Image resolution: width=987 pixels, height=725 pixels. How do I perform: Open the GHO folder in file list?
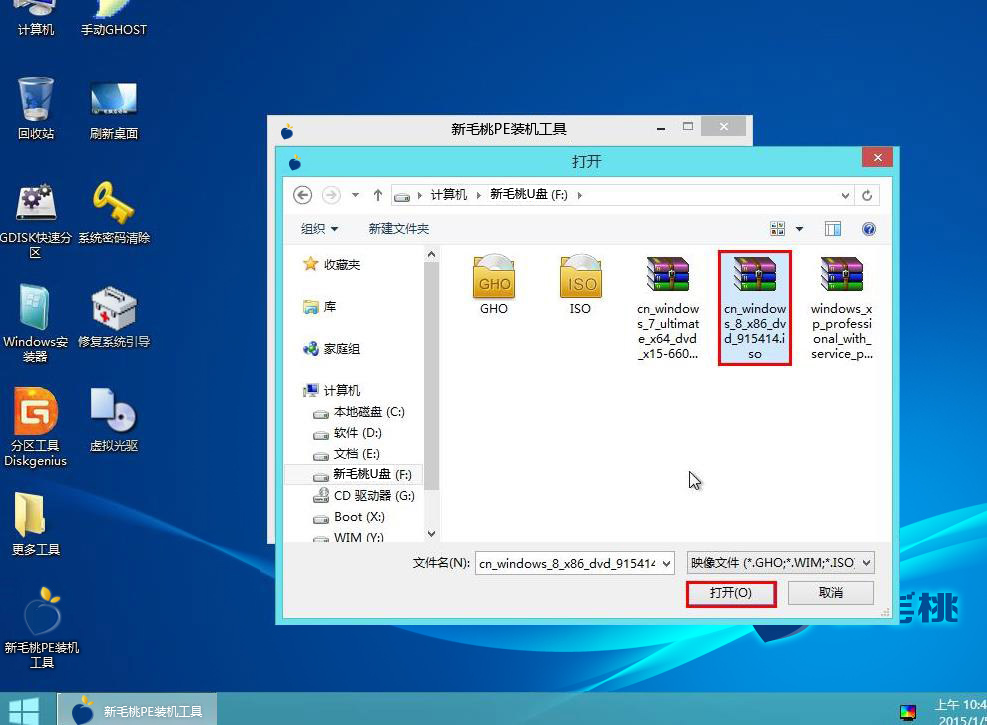point(494,284)
